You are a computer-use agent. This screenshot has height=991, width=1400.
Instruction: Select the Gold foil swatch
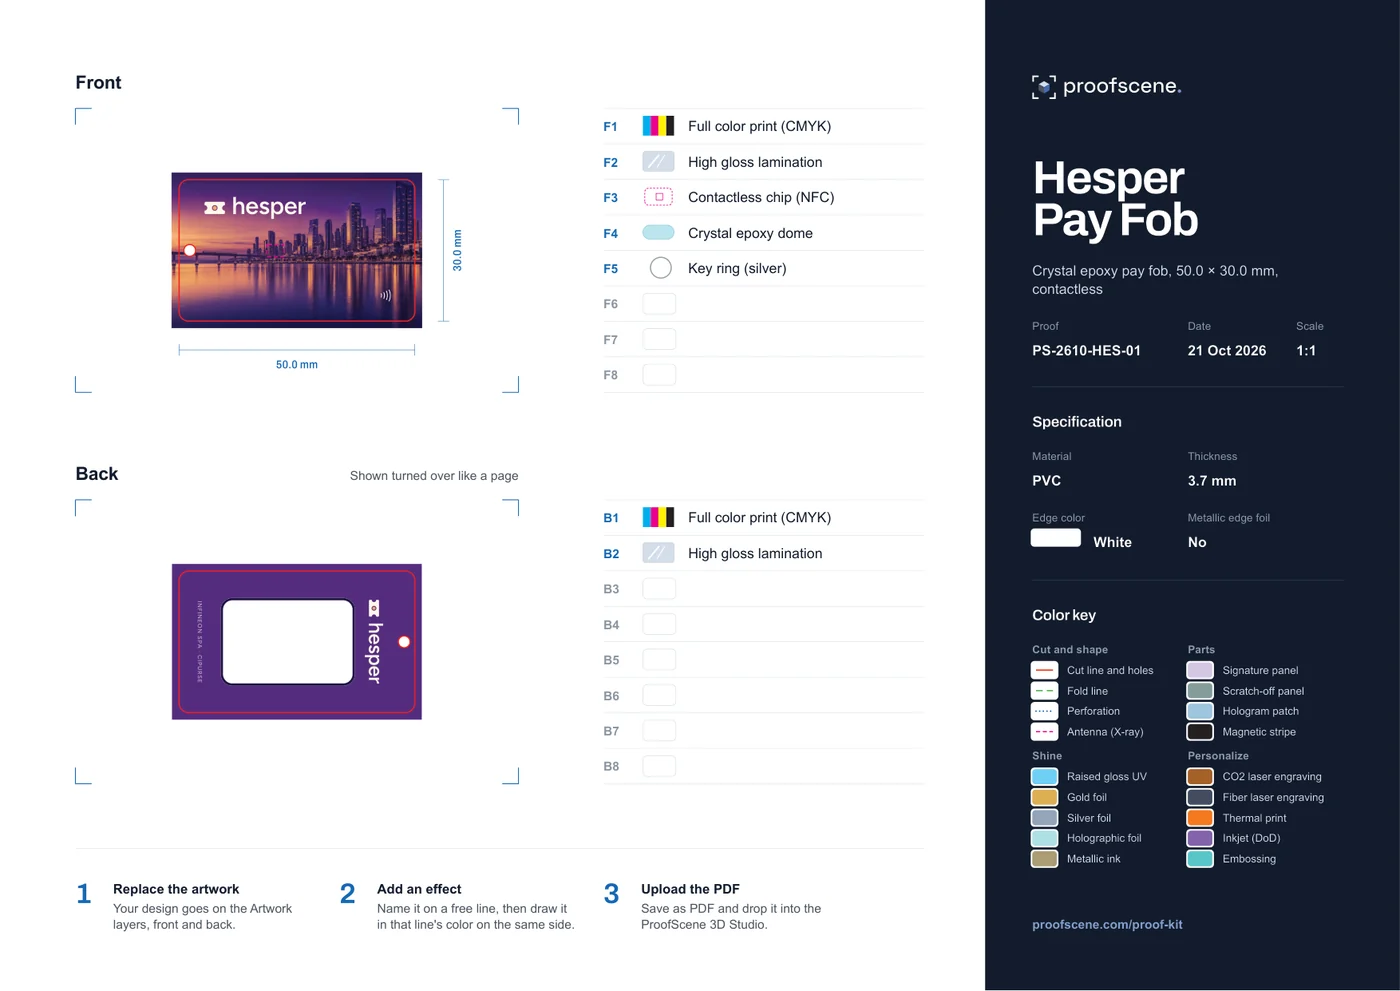[1044, 797]
